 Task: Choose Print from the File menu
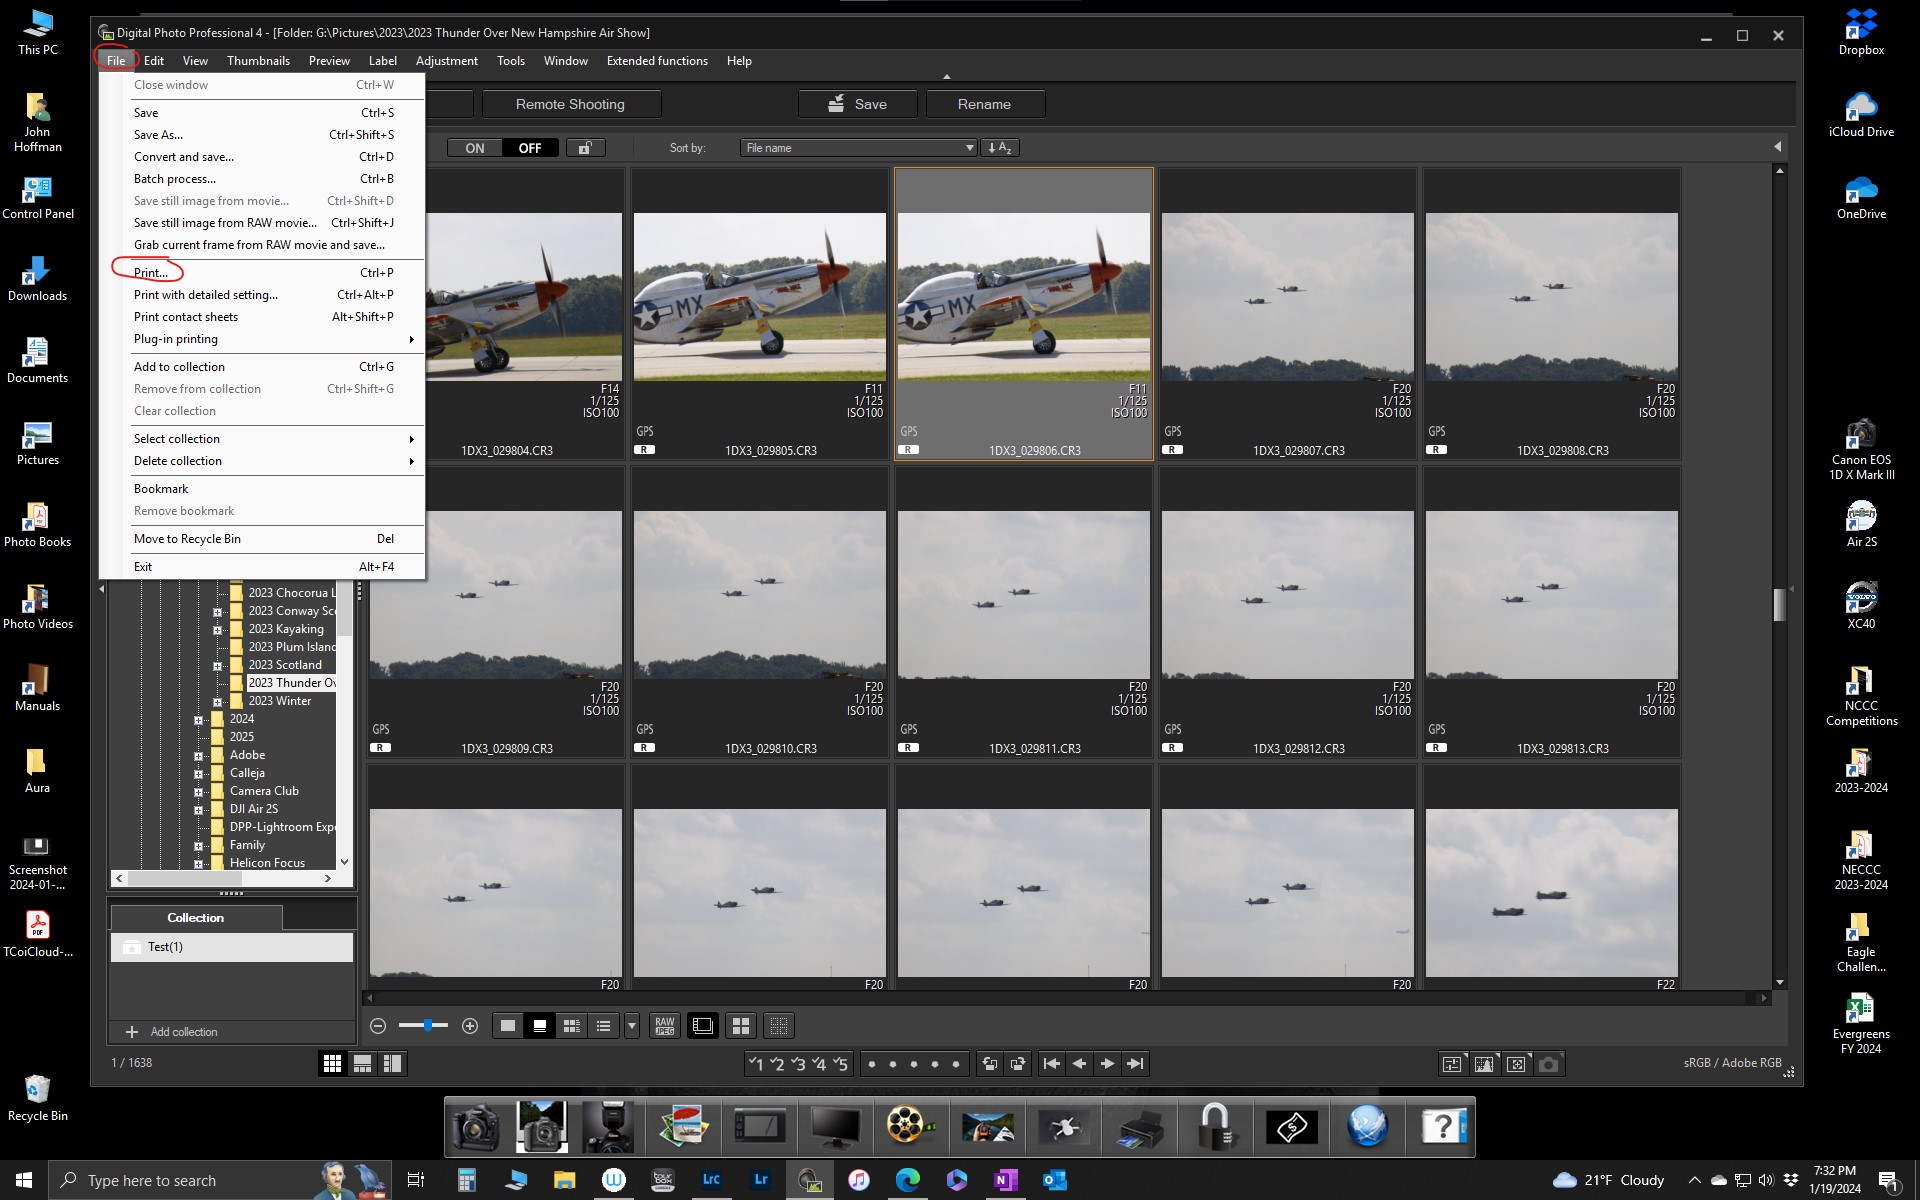pyautogui.click(x=150, y=272)
